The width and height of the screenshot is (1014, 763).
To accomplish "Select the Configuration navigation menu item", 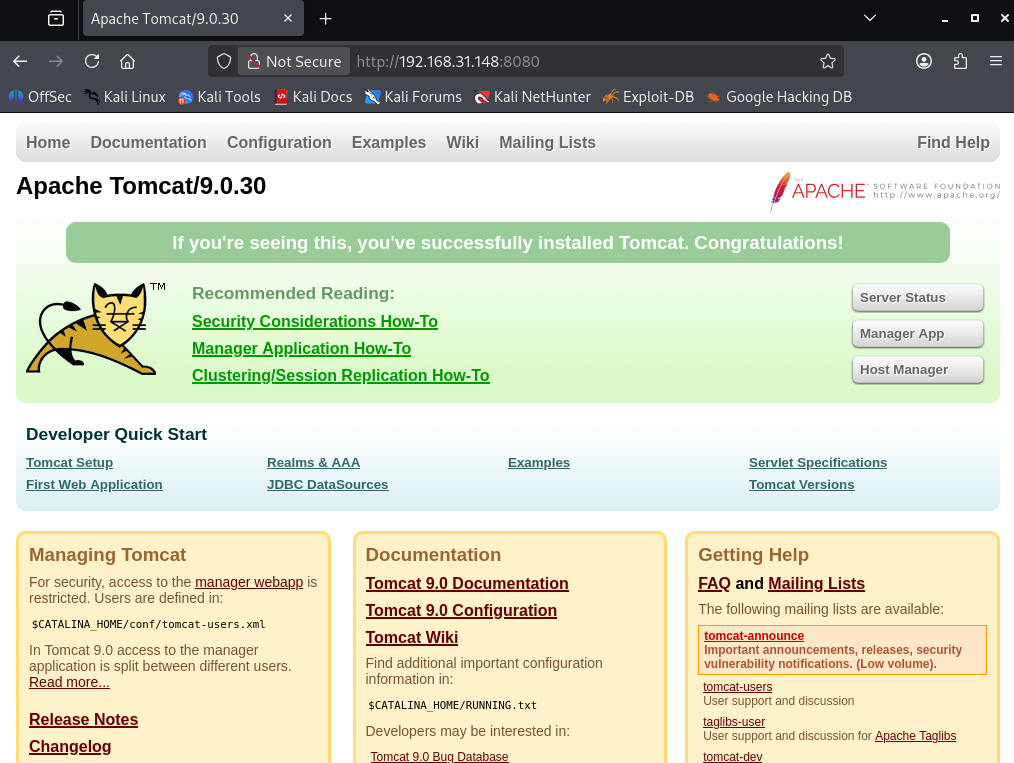I will [279, 142].
